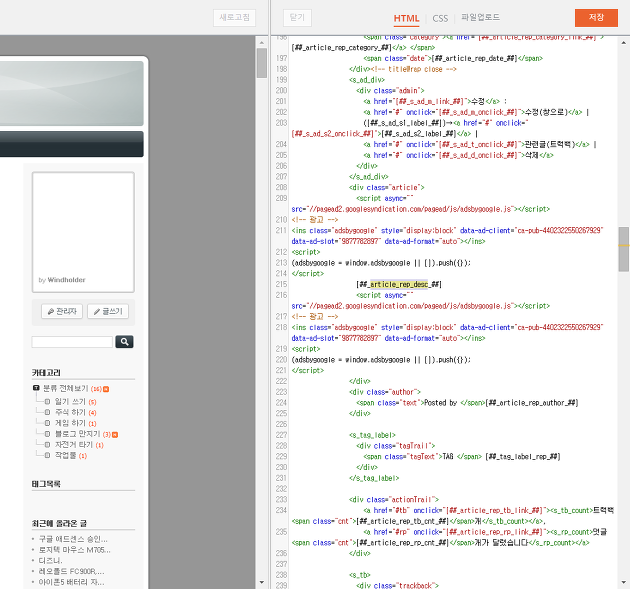
Task: Click the profile image box by Windholder
Action: (83, 233)
